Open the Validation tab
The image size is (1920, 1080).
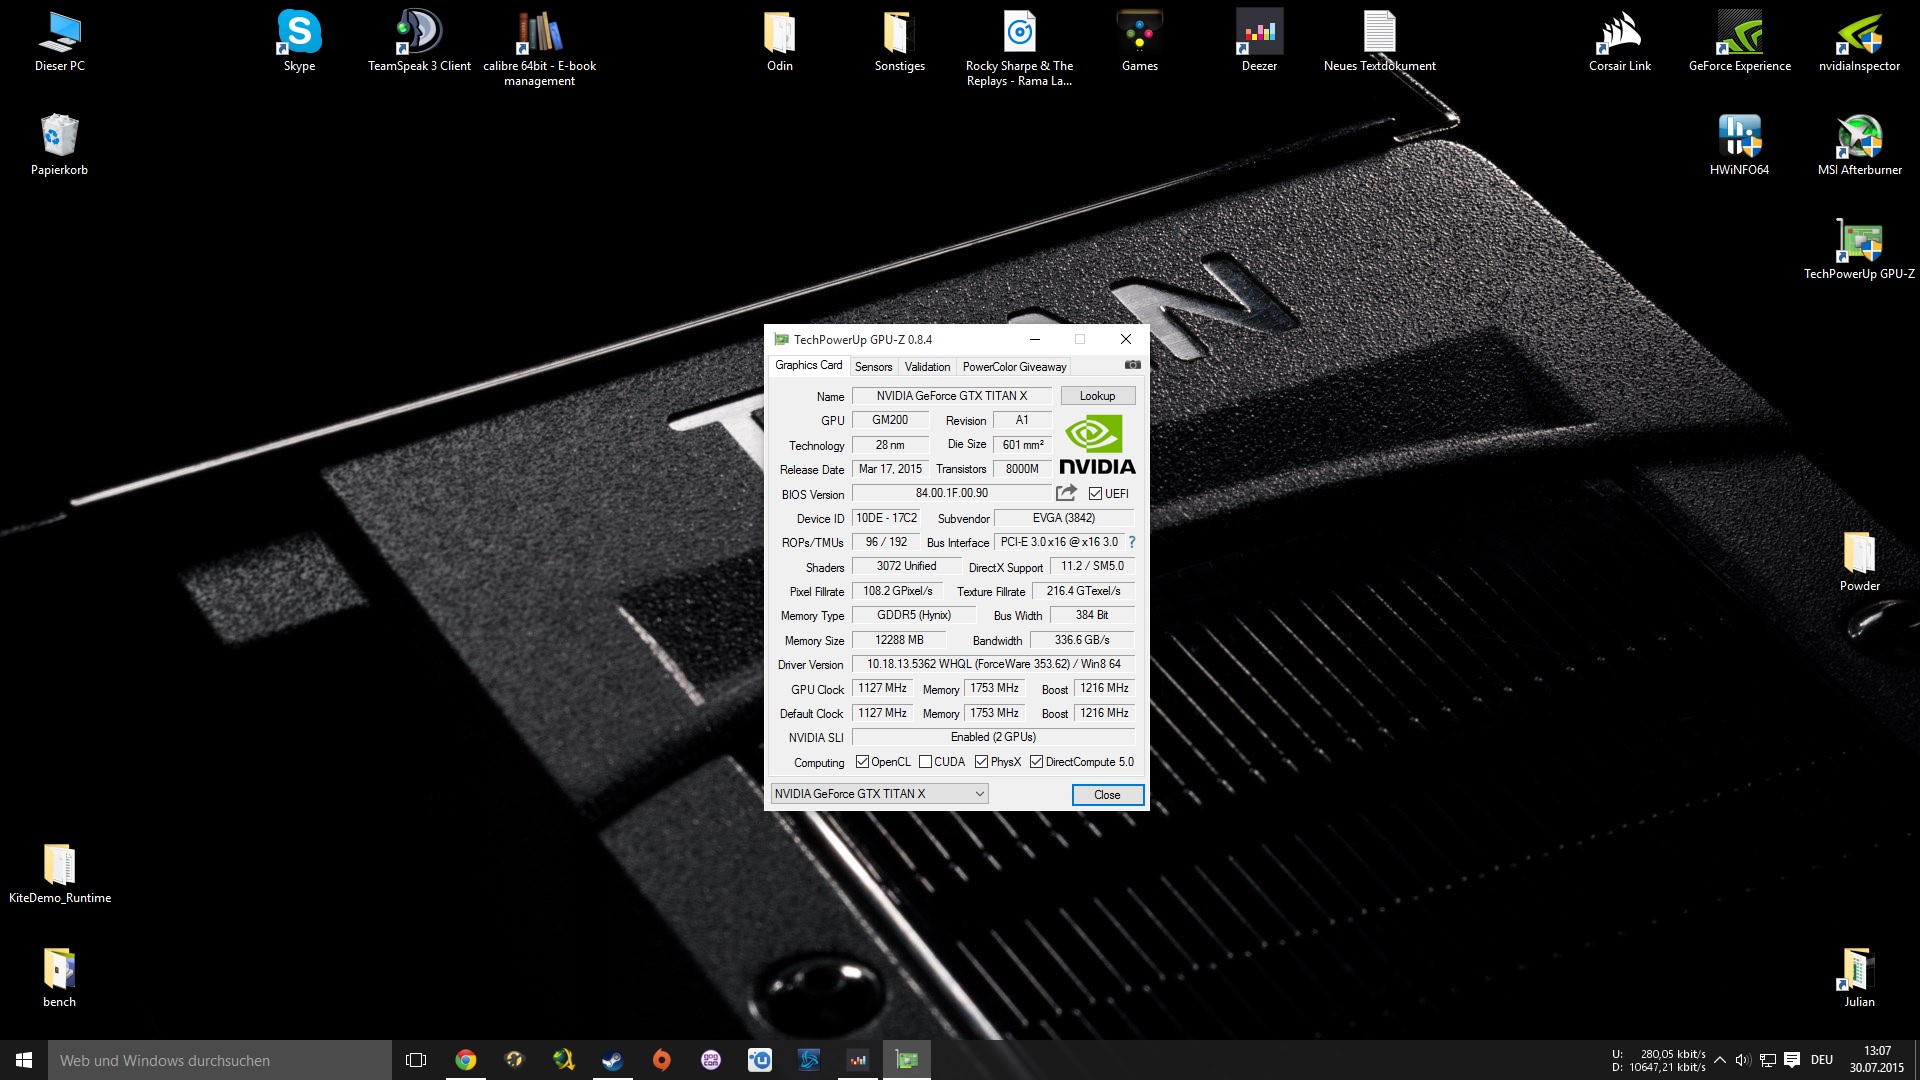point(927,367)
